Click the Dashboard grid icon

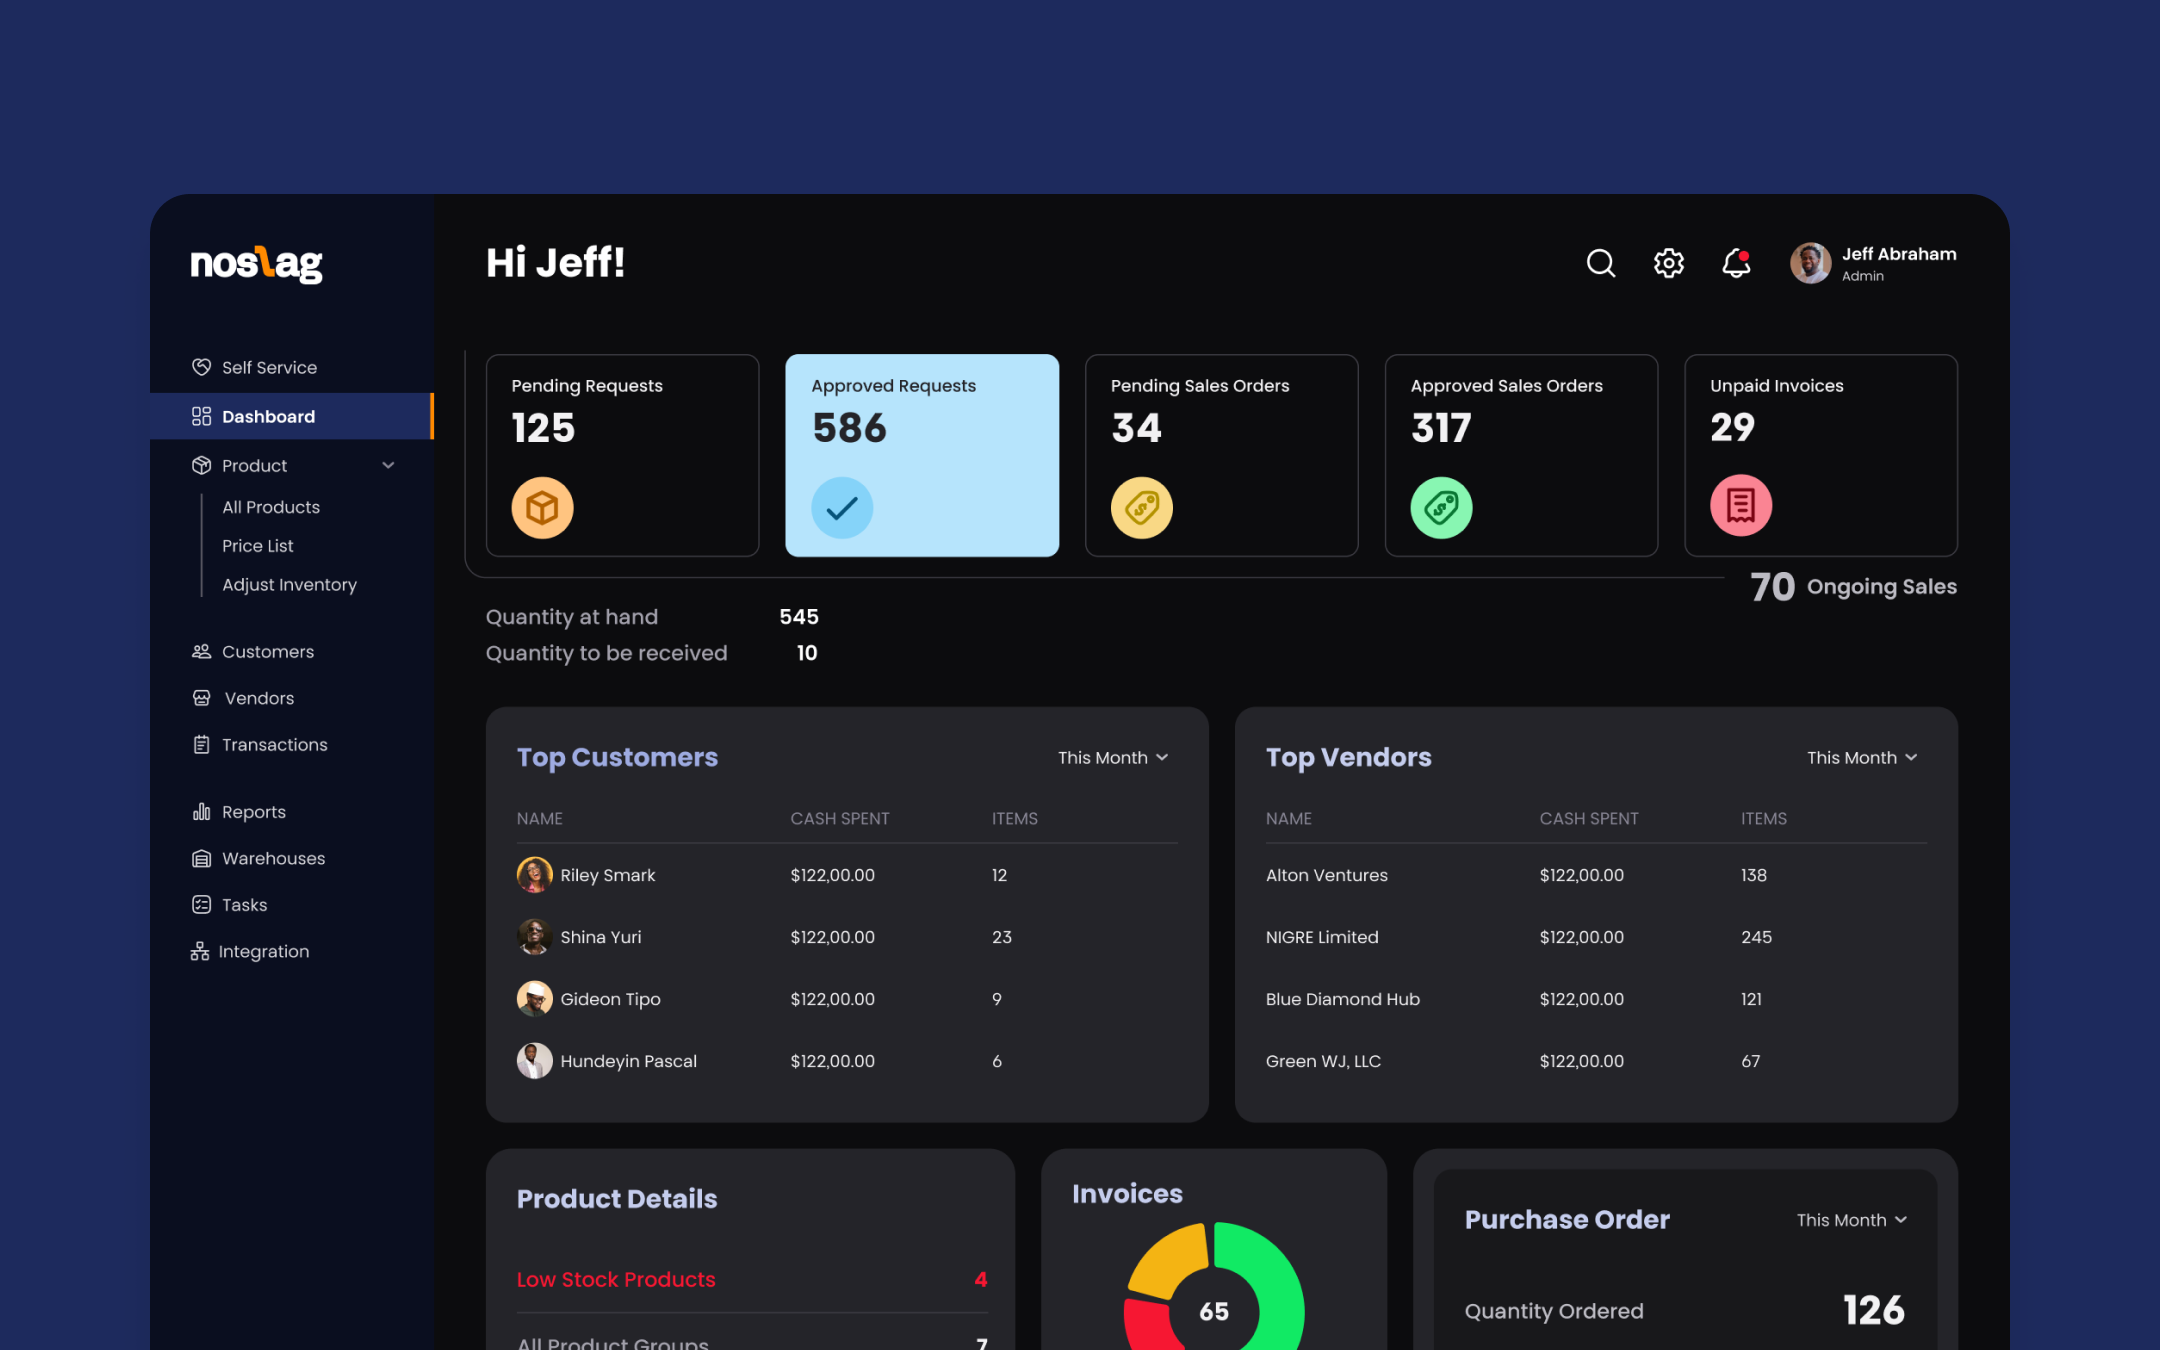pos(201,416)
